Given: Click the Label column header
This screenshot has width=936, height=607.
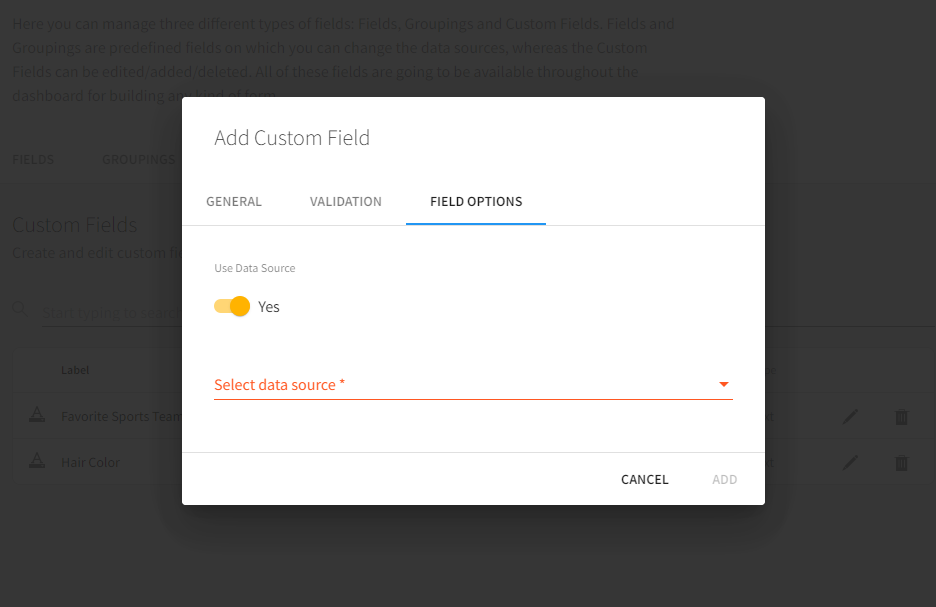Looking at the screenshot, I should pos(75,370).
